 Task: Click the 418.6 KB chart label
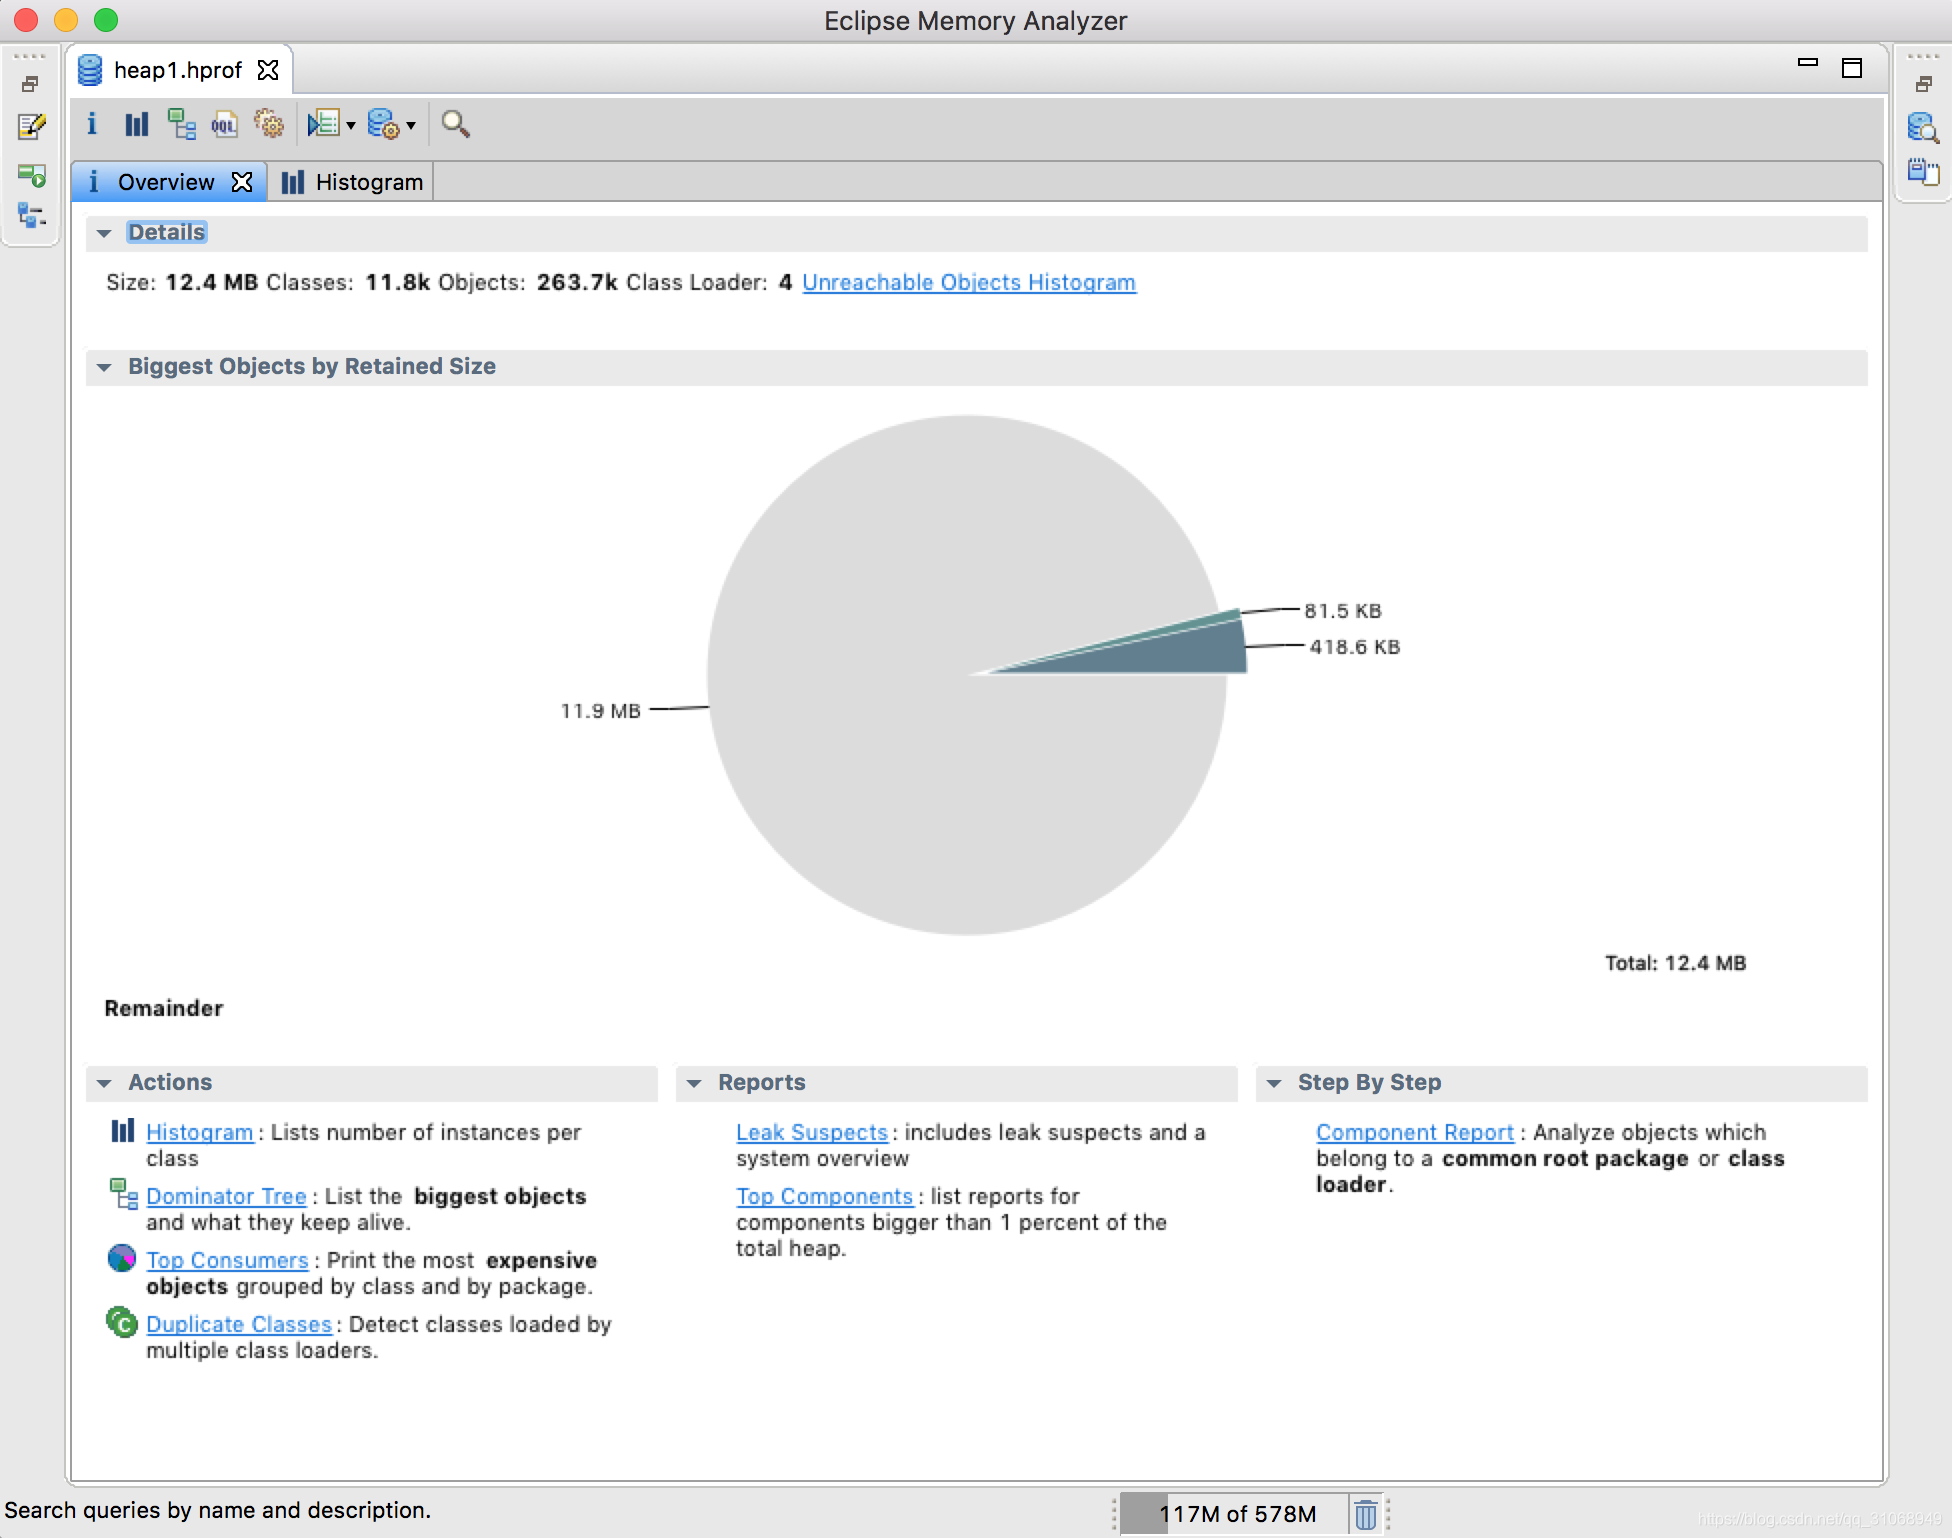1354,647
